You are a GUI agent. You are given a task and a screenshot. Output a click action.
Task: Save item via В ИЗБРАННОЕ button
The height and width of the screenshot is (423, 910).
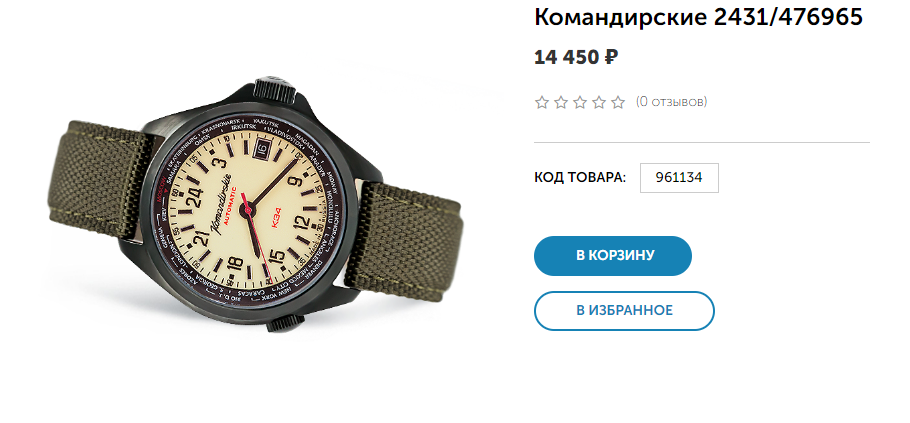(624, 310)
